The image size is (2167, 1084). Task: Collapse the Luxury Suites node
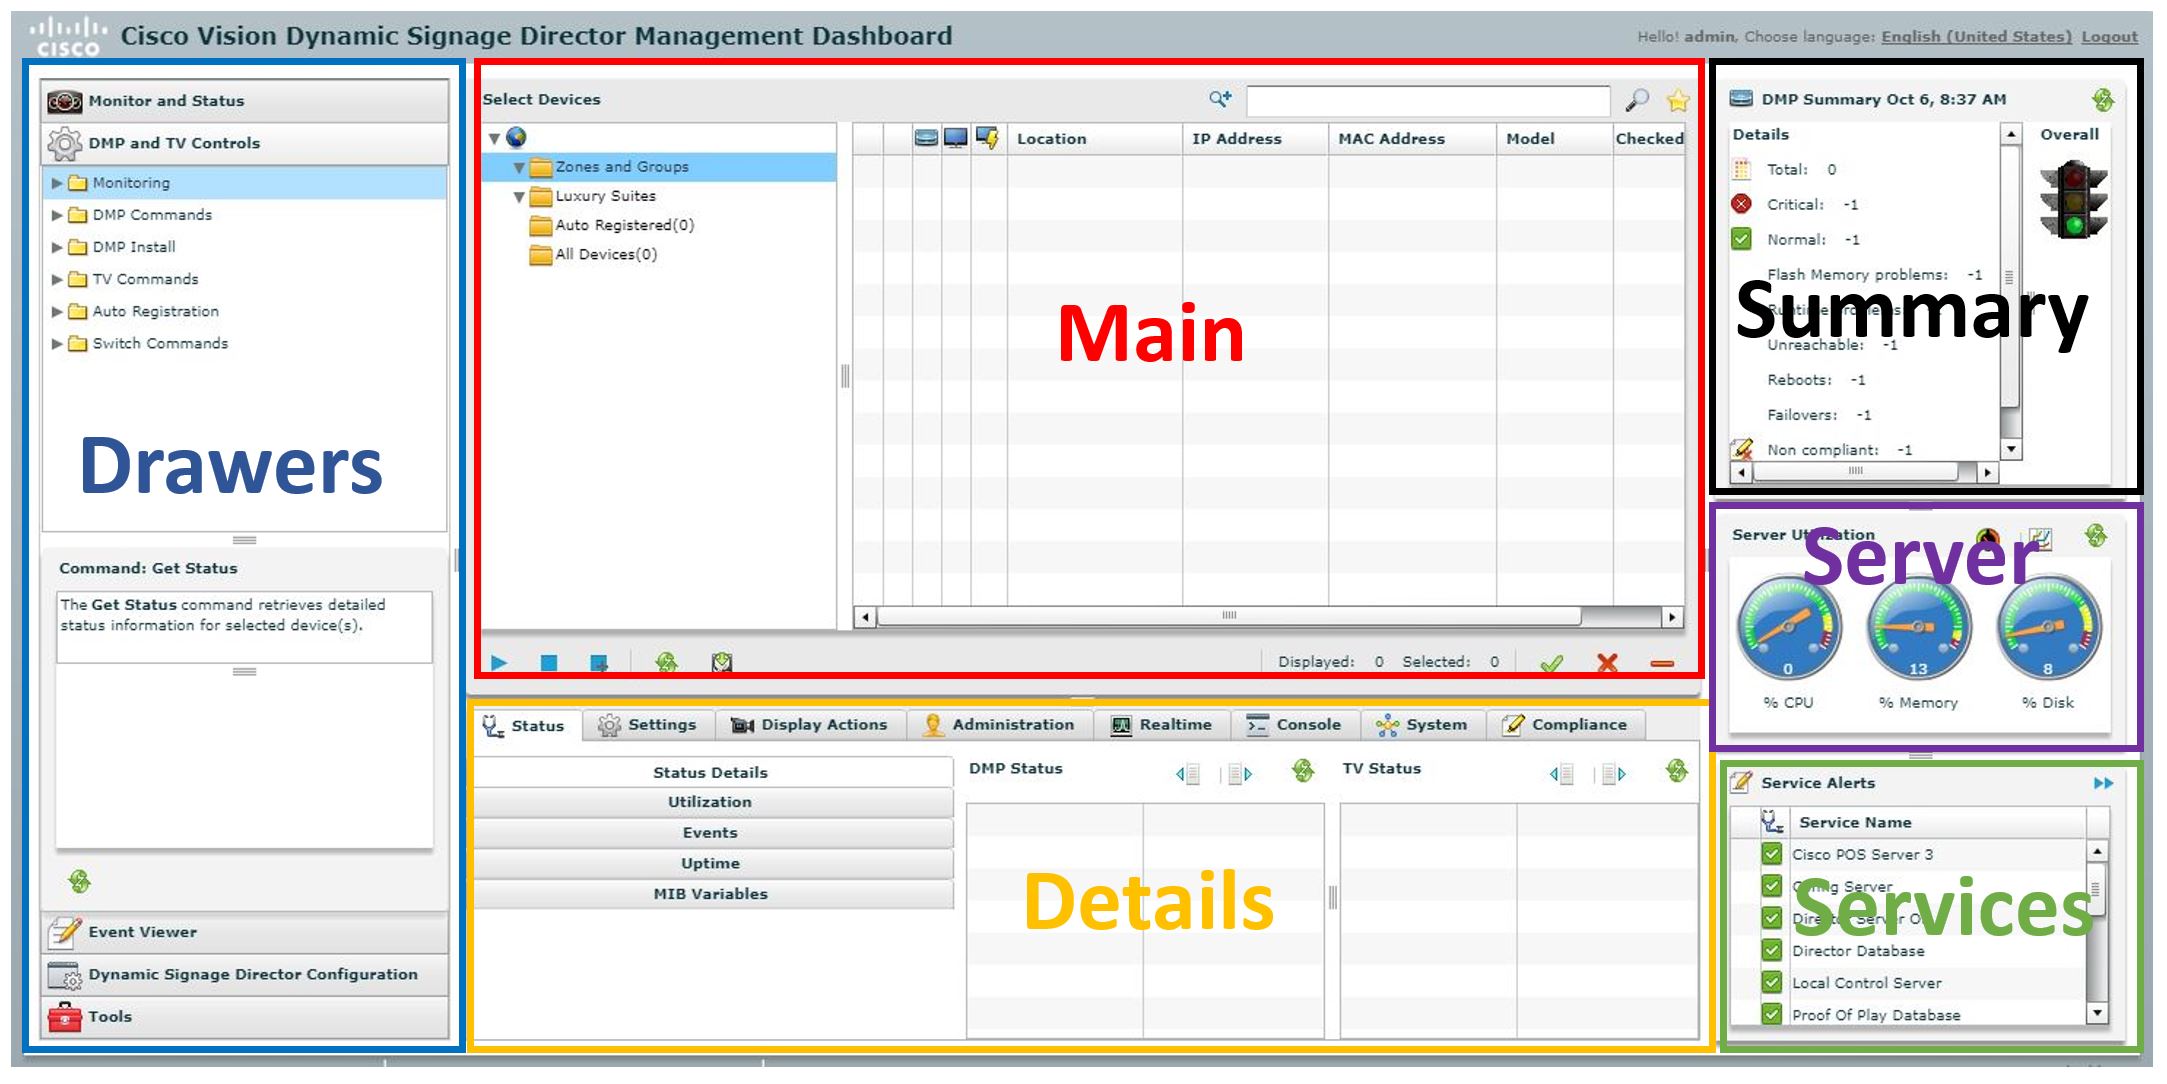[x=519, y=197]
